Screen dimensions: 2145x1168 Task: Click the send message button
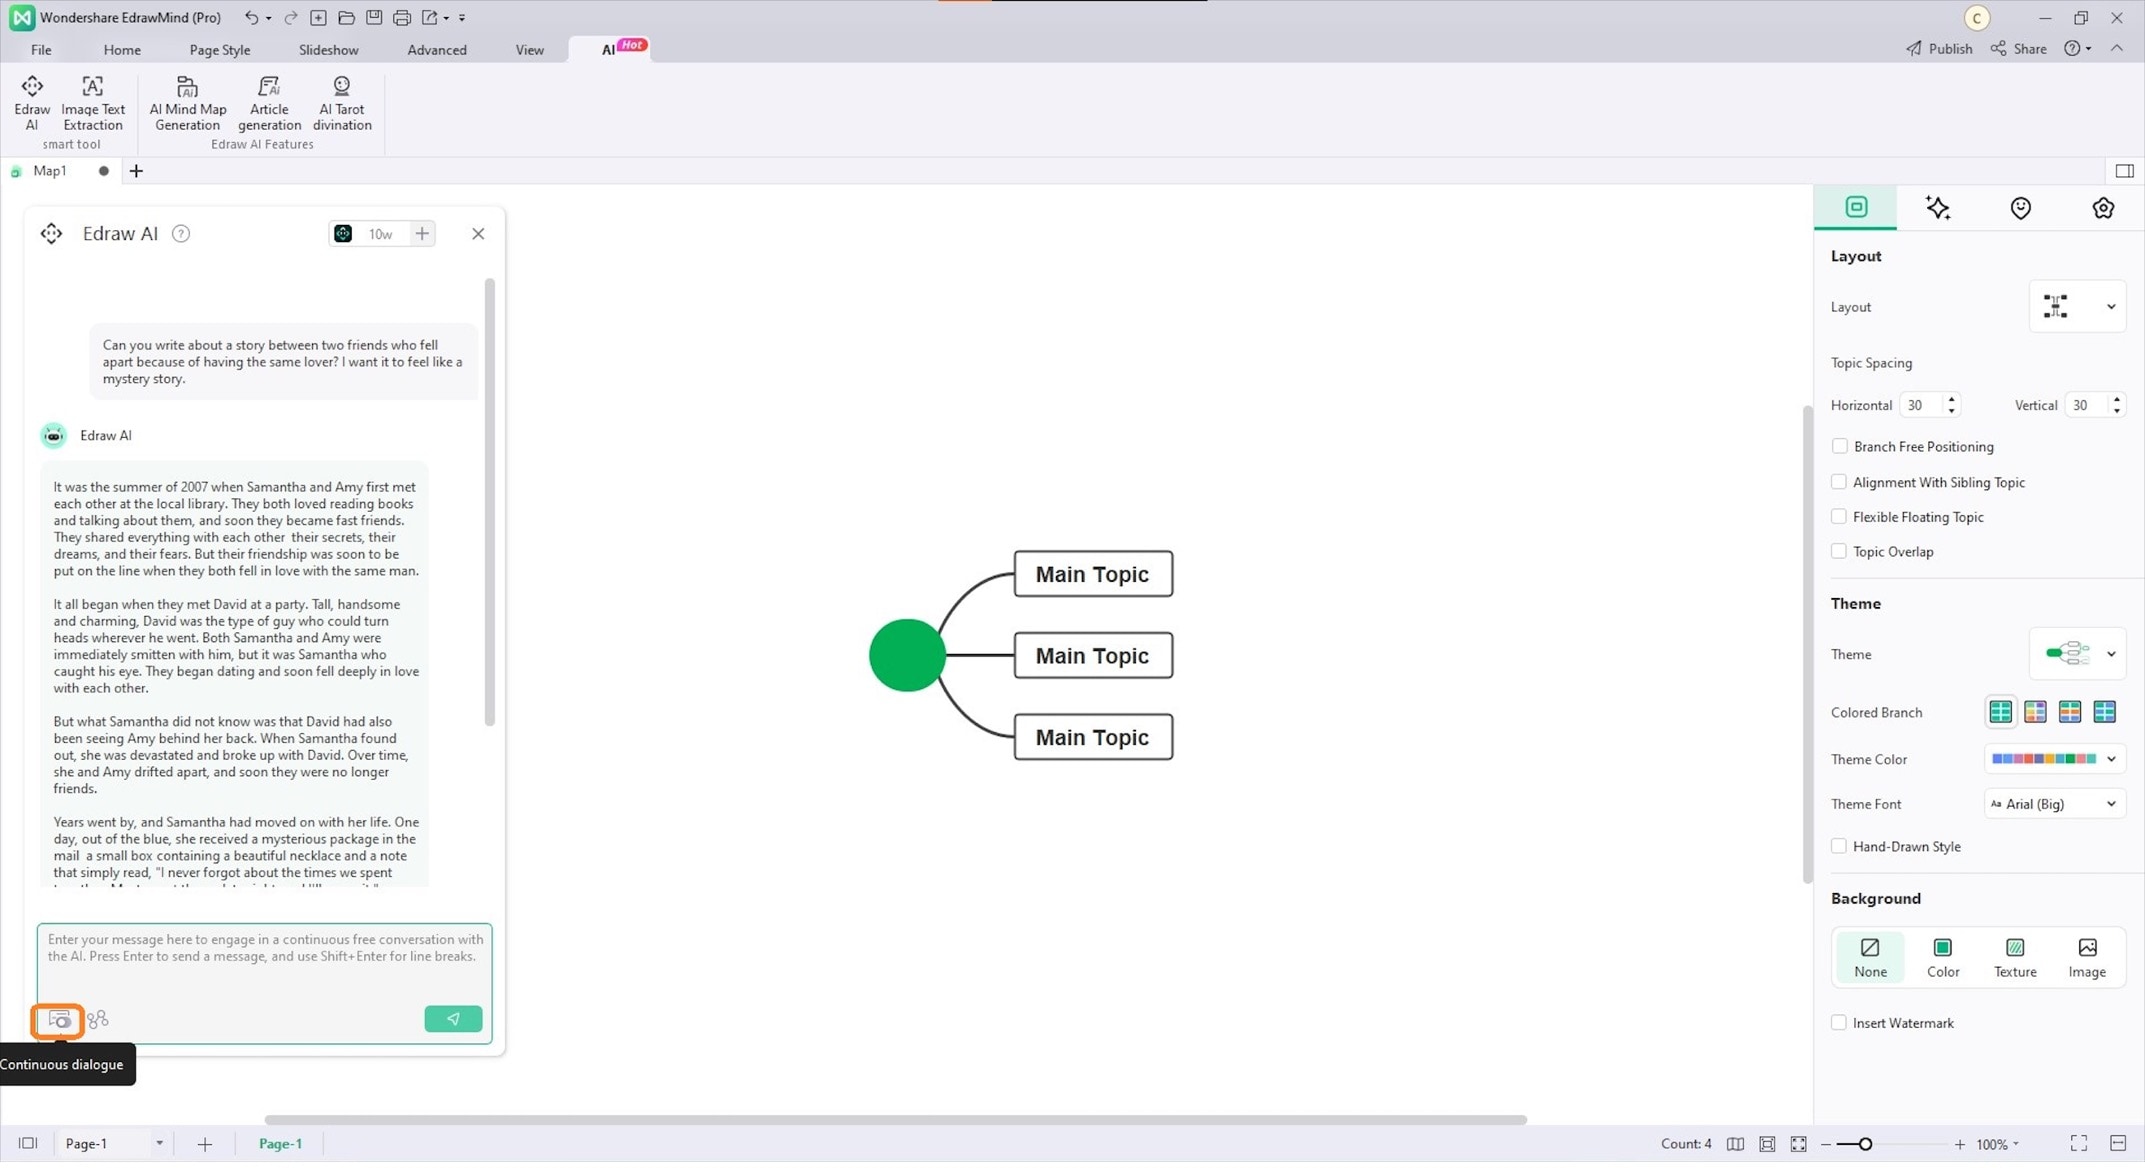(x=451, y=1018)
